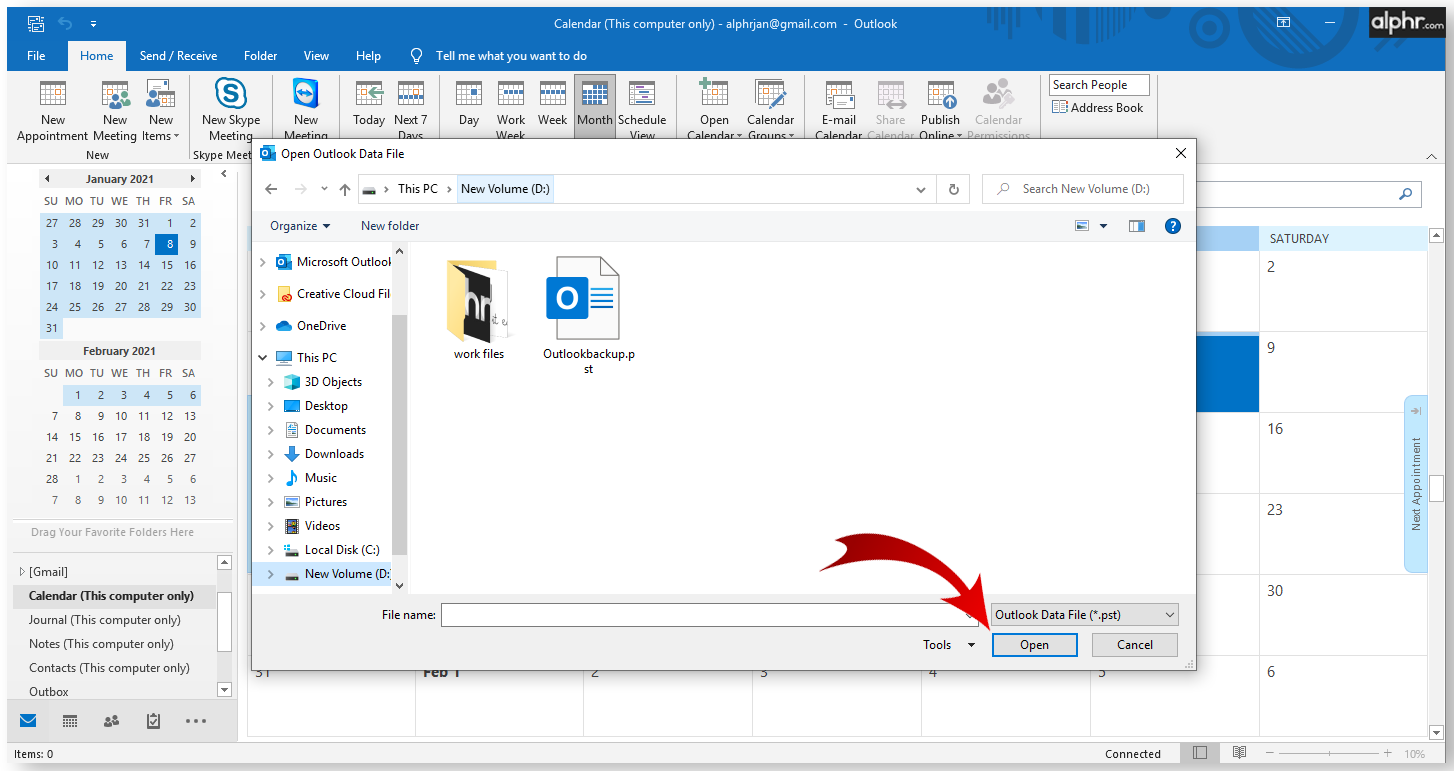Image resolution: width=1454 pixels, height=771 pixels.
Task: Click the Open button
Action: click(1034, 645)
